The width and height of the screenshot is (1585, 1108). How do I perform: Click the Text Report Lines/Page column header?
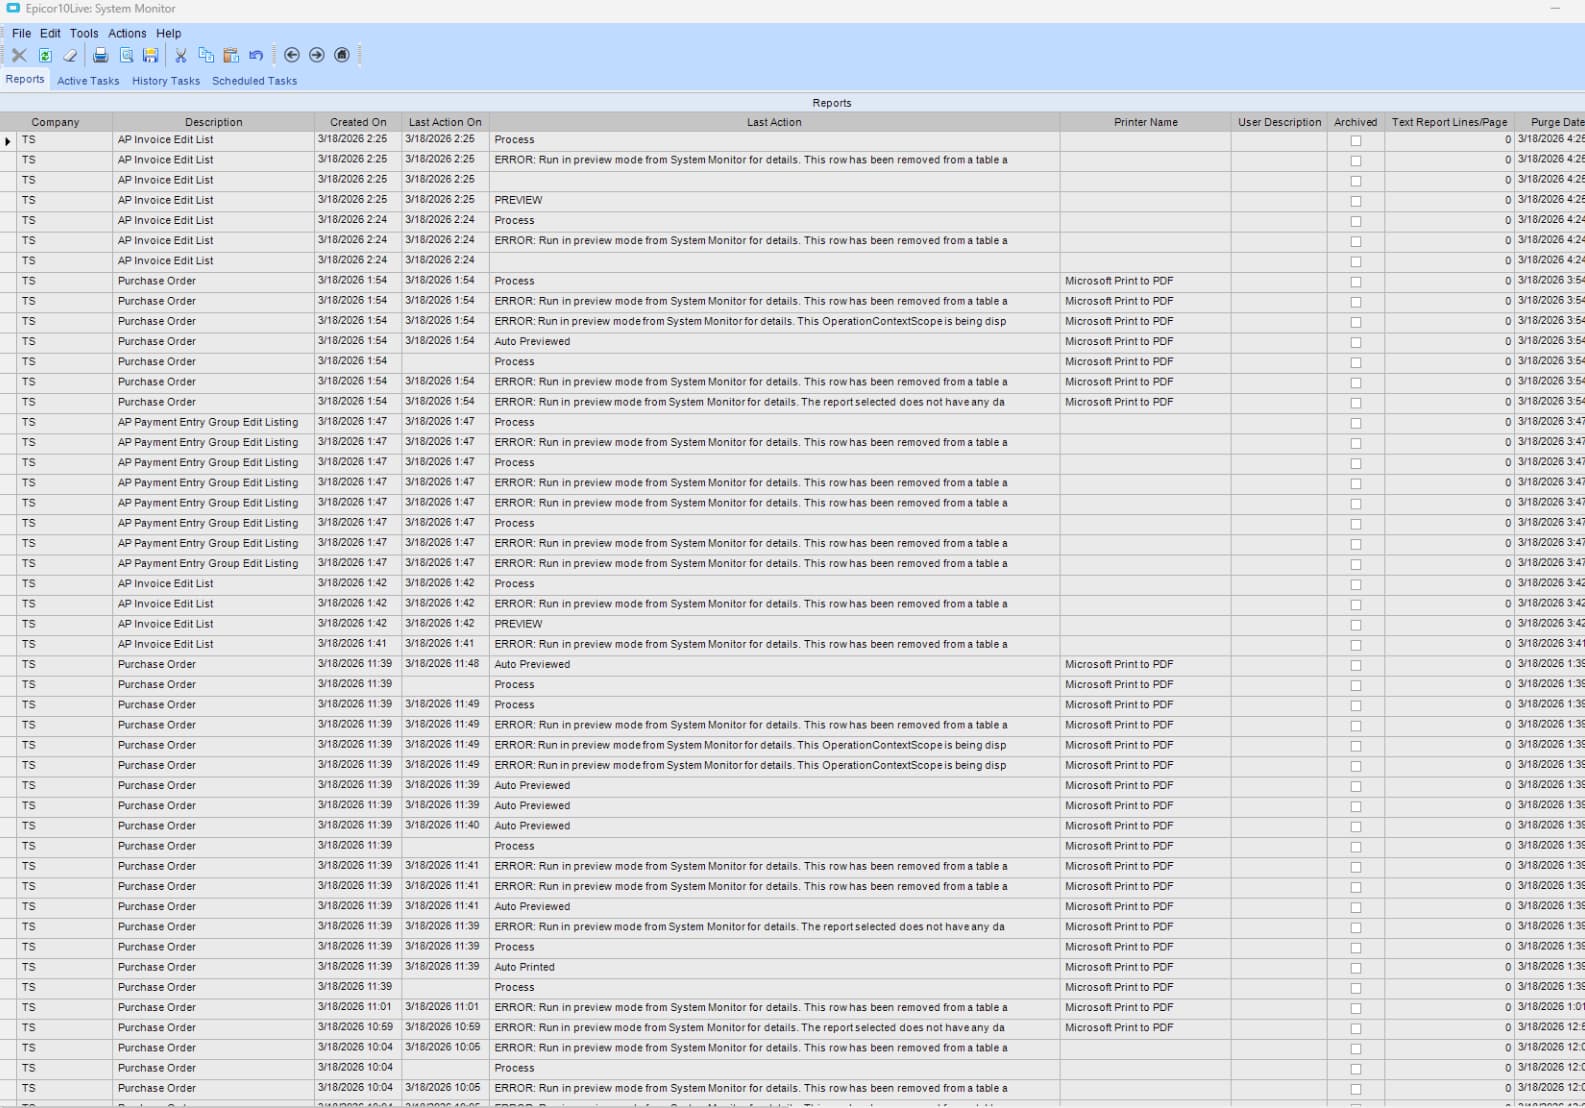coord(1449,122)
